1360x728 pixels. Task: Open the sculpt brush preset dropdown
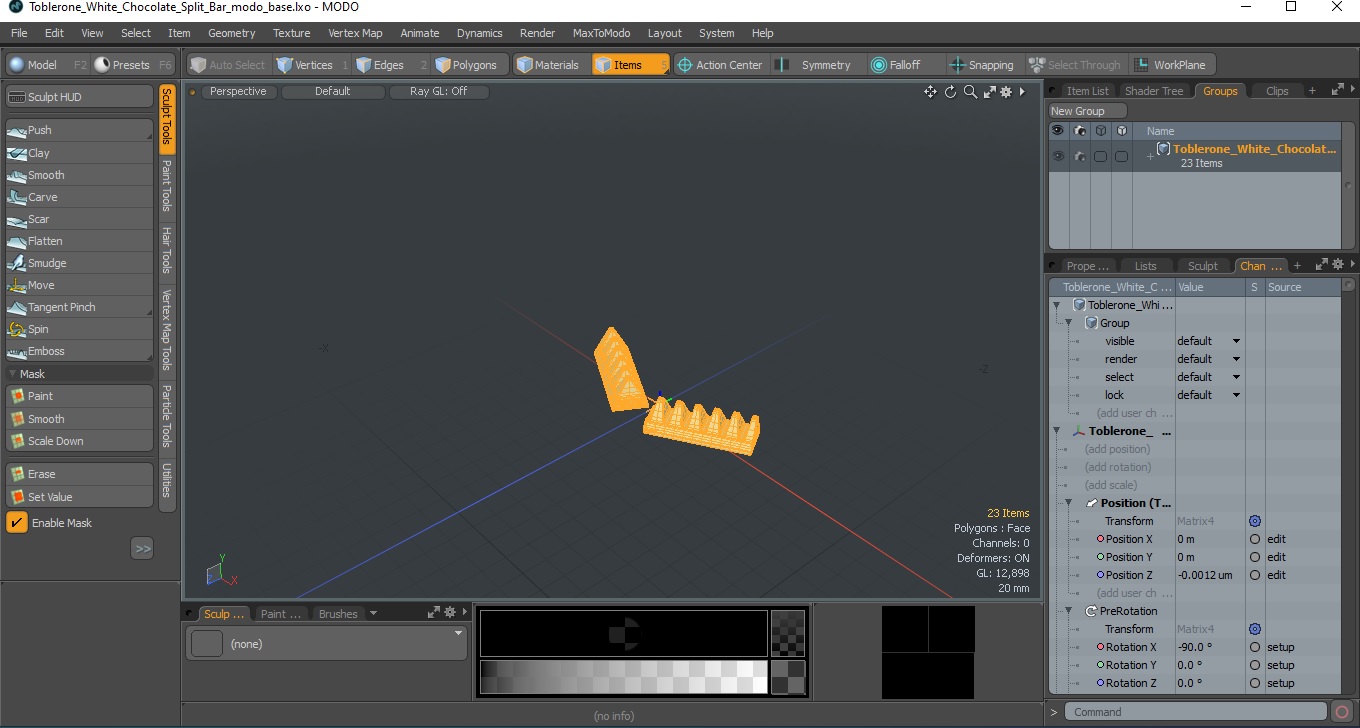(459, 632)
